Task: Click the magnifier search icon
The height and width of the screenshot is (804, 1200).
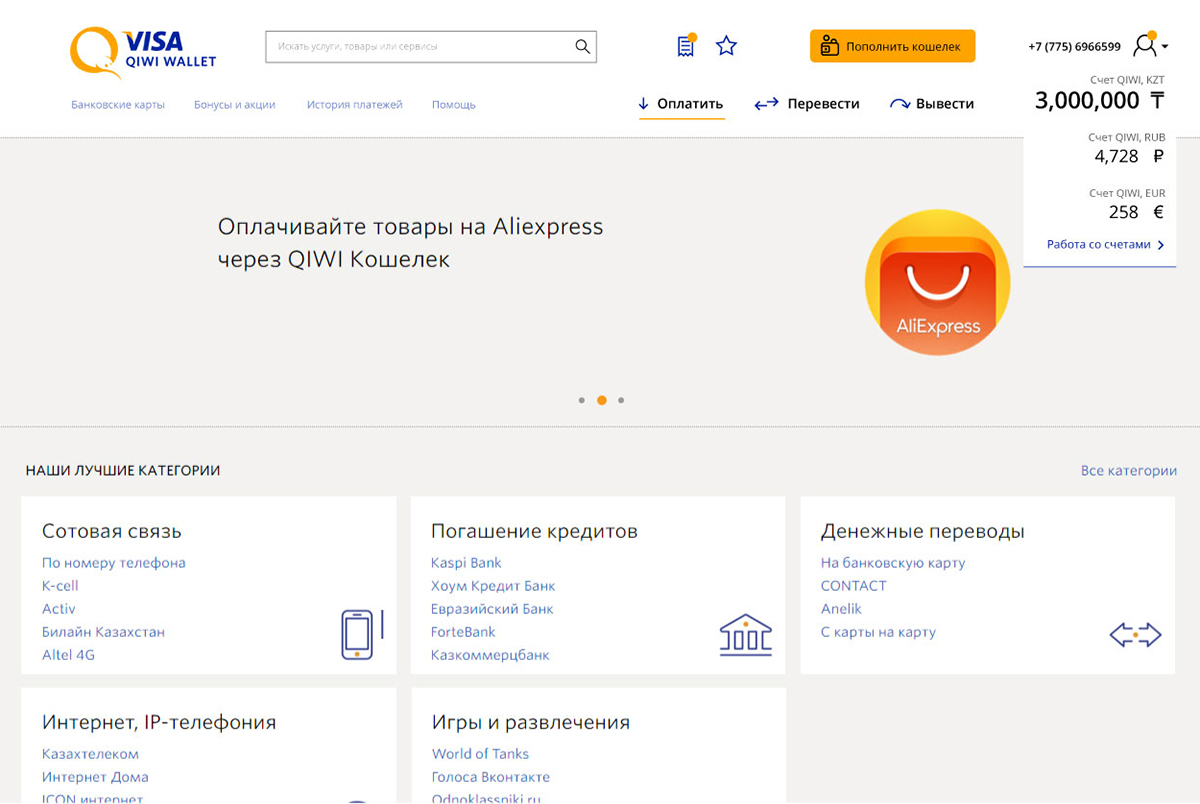Action: 583,46
